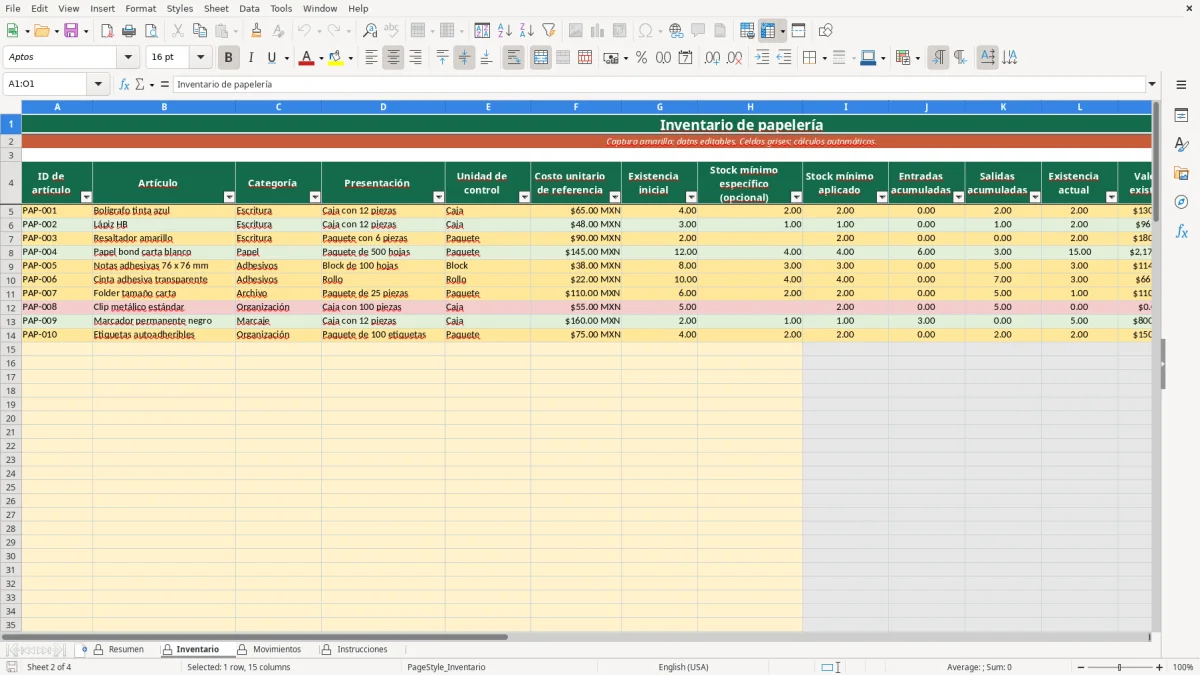The height and width of the screenshot is (675, 1200).
Task: Toggle Print Preview icon
Action: click(x=151, y=31)
